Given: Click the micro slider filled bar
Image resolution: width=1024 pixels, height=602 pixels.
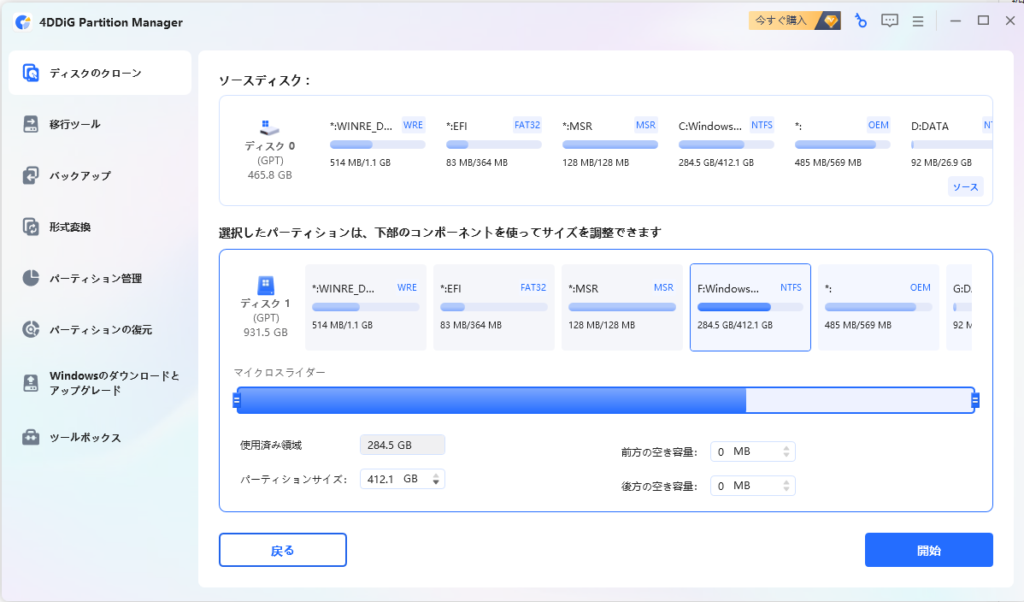Looking at the screenshot, I should tap(493, 400).
